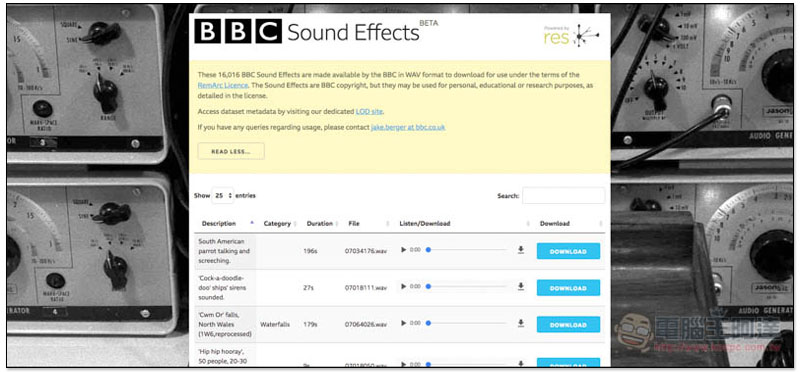
Task: Click the READ LESS... button
Action: (231, 152)
